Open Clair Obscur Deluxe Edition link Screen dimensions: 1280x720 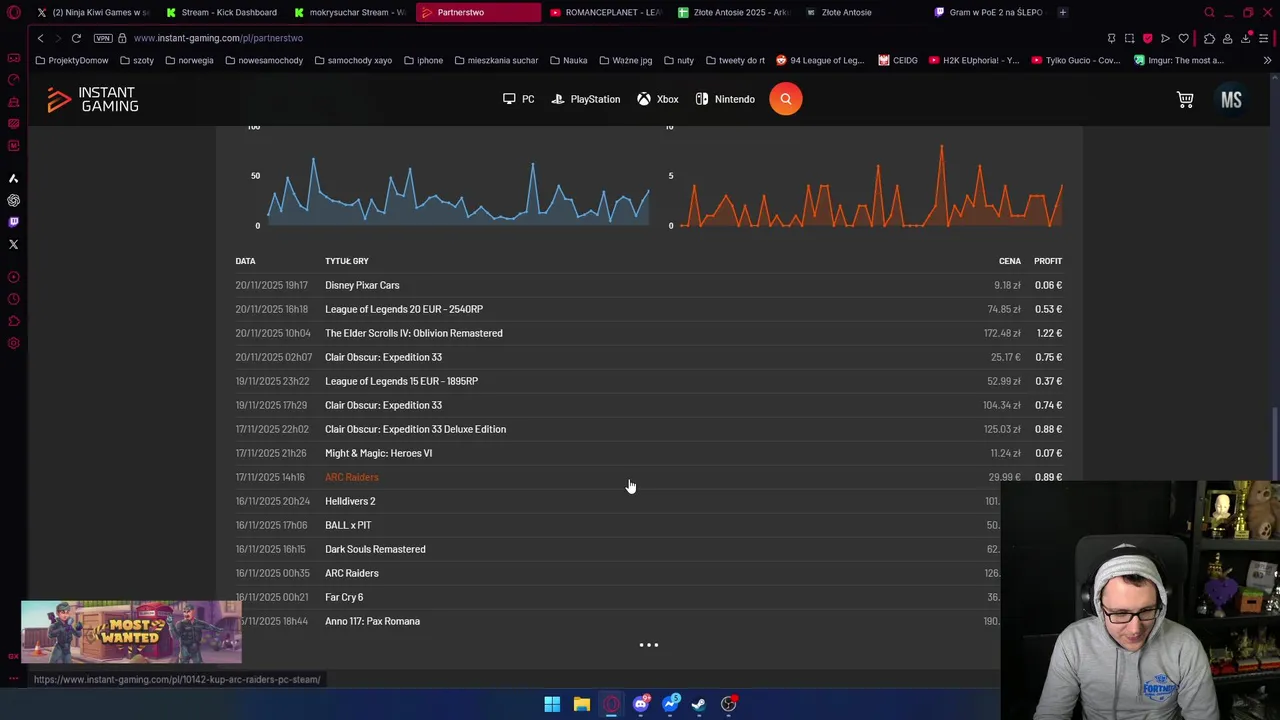pyautogui.click(x=415, y=429)
